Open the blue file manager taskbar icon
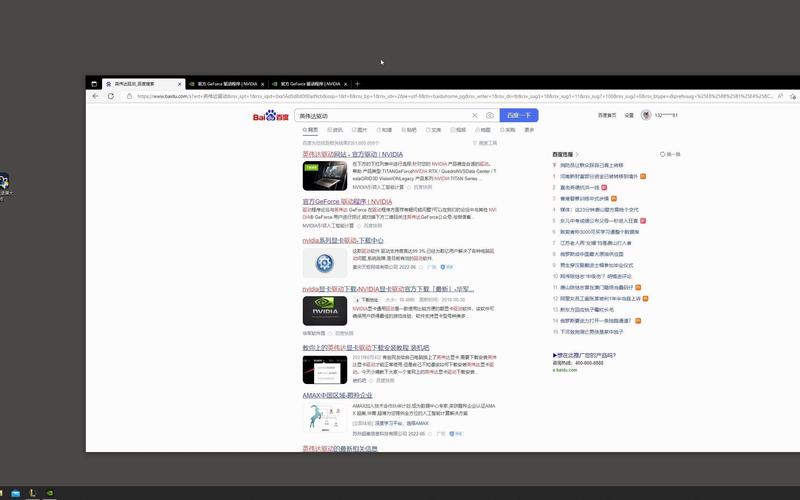800x500 pixels. pos(16,493)
